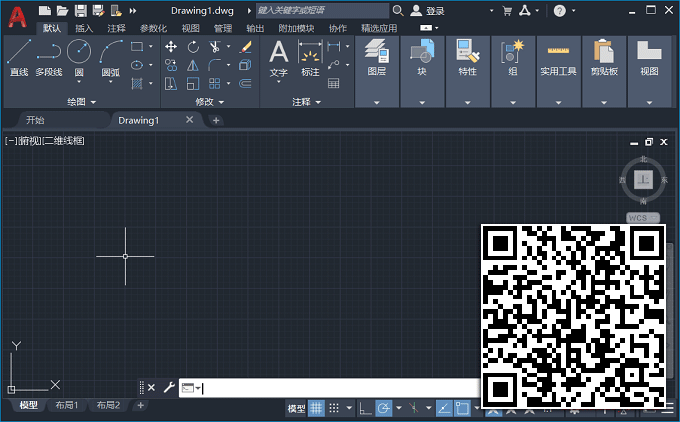Switch to the Annotate (注释) ribbon tab
The width and height of the screenshot is (680, 422).
tap(116, 28)
